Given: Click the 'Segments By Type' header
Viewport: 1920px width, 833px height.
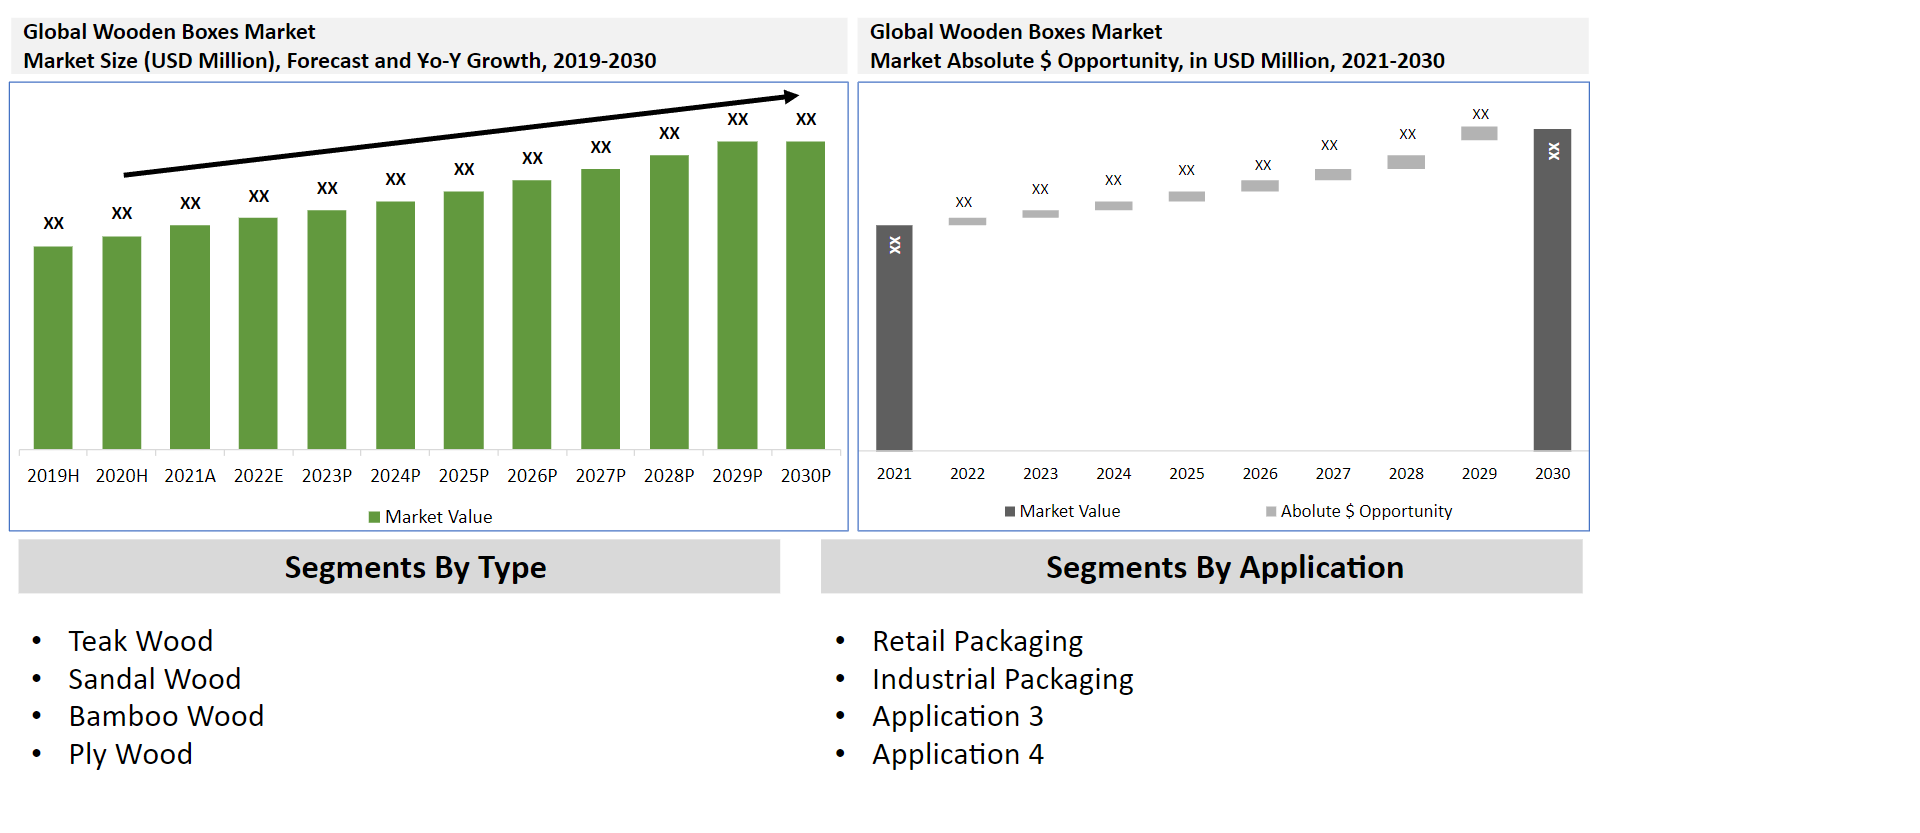Looking at the screenshot, I should coord(399,567).
